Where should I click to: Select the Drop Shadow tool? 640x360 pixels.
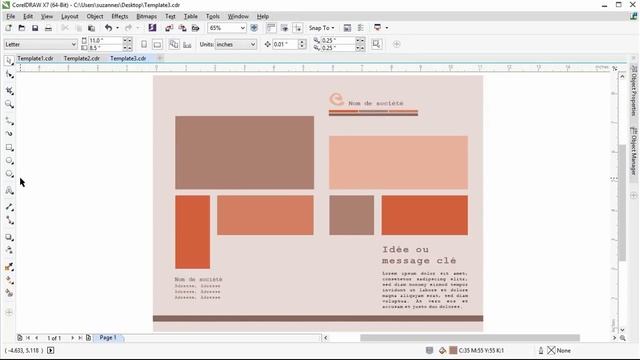9,237
